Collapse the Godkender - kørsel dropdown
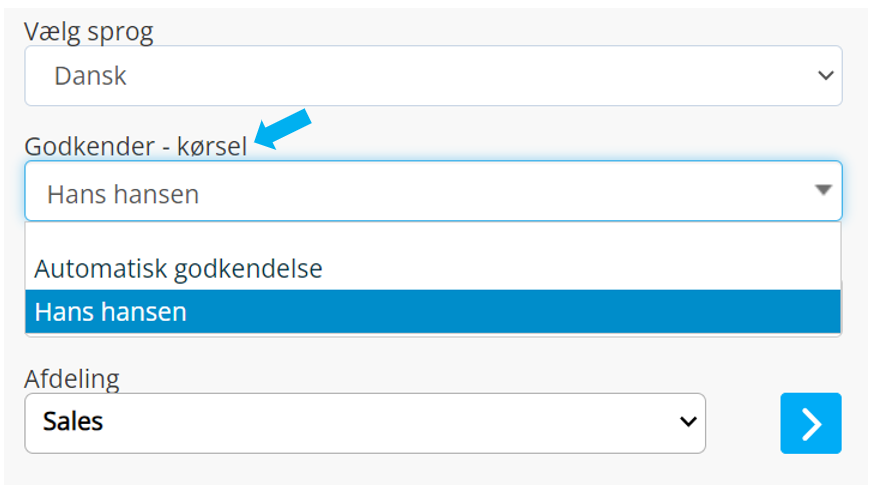 coord(433,191)
